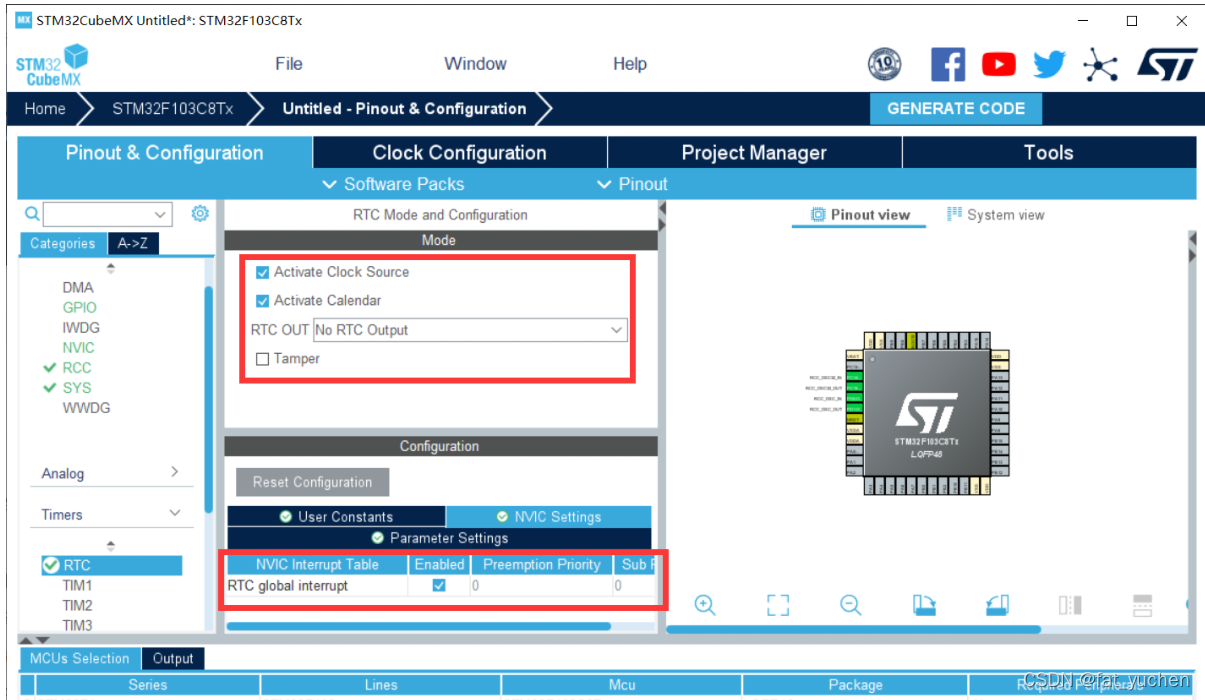The width and height of the screenshot is (1205, 700).
Task: Open the peripheral search dropdown
Action: tap(161, 214)
